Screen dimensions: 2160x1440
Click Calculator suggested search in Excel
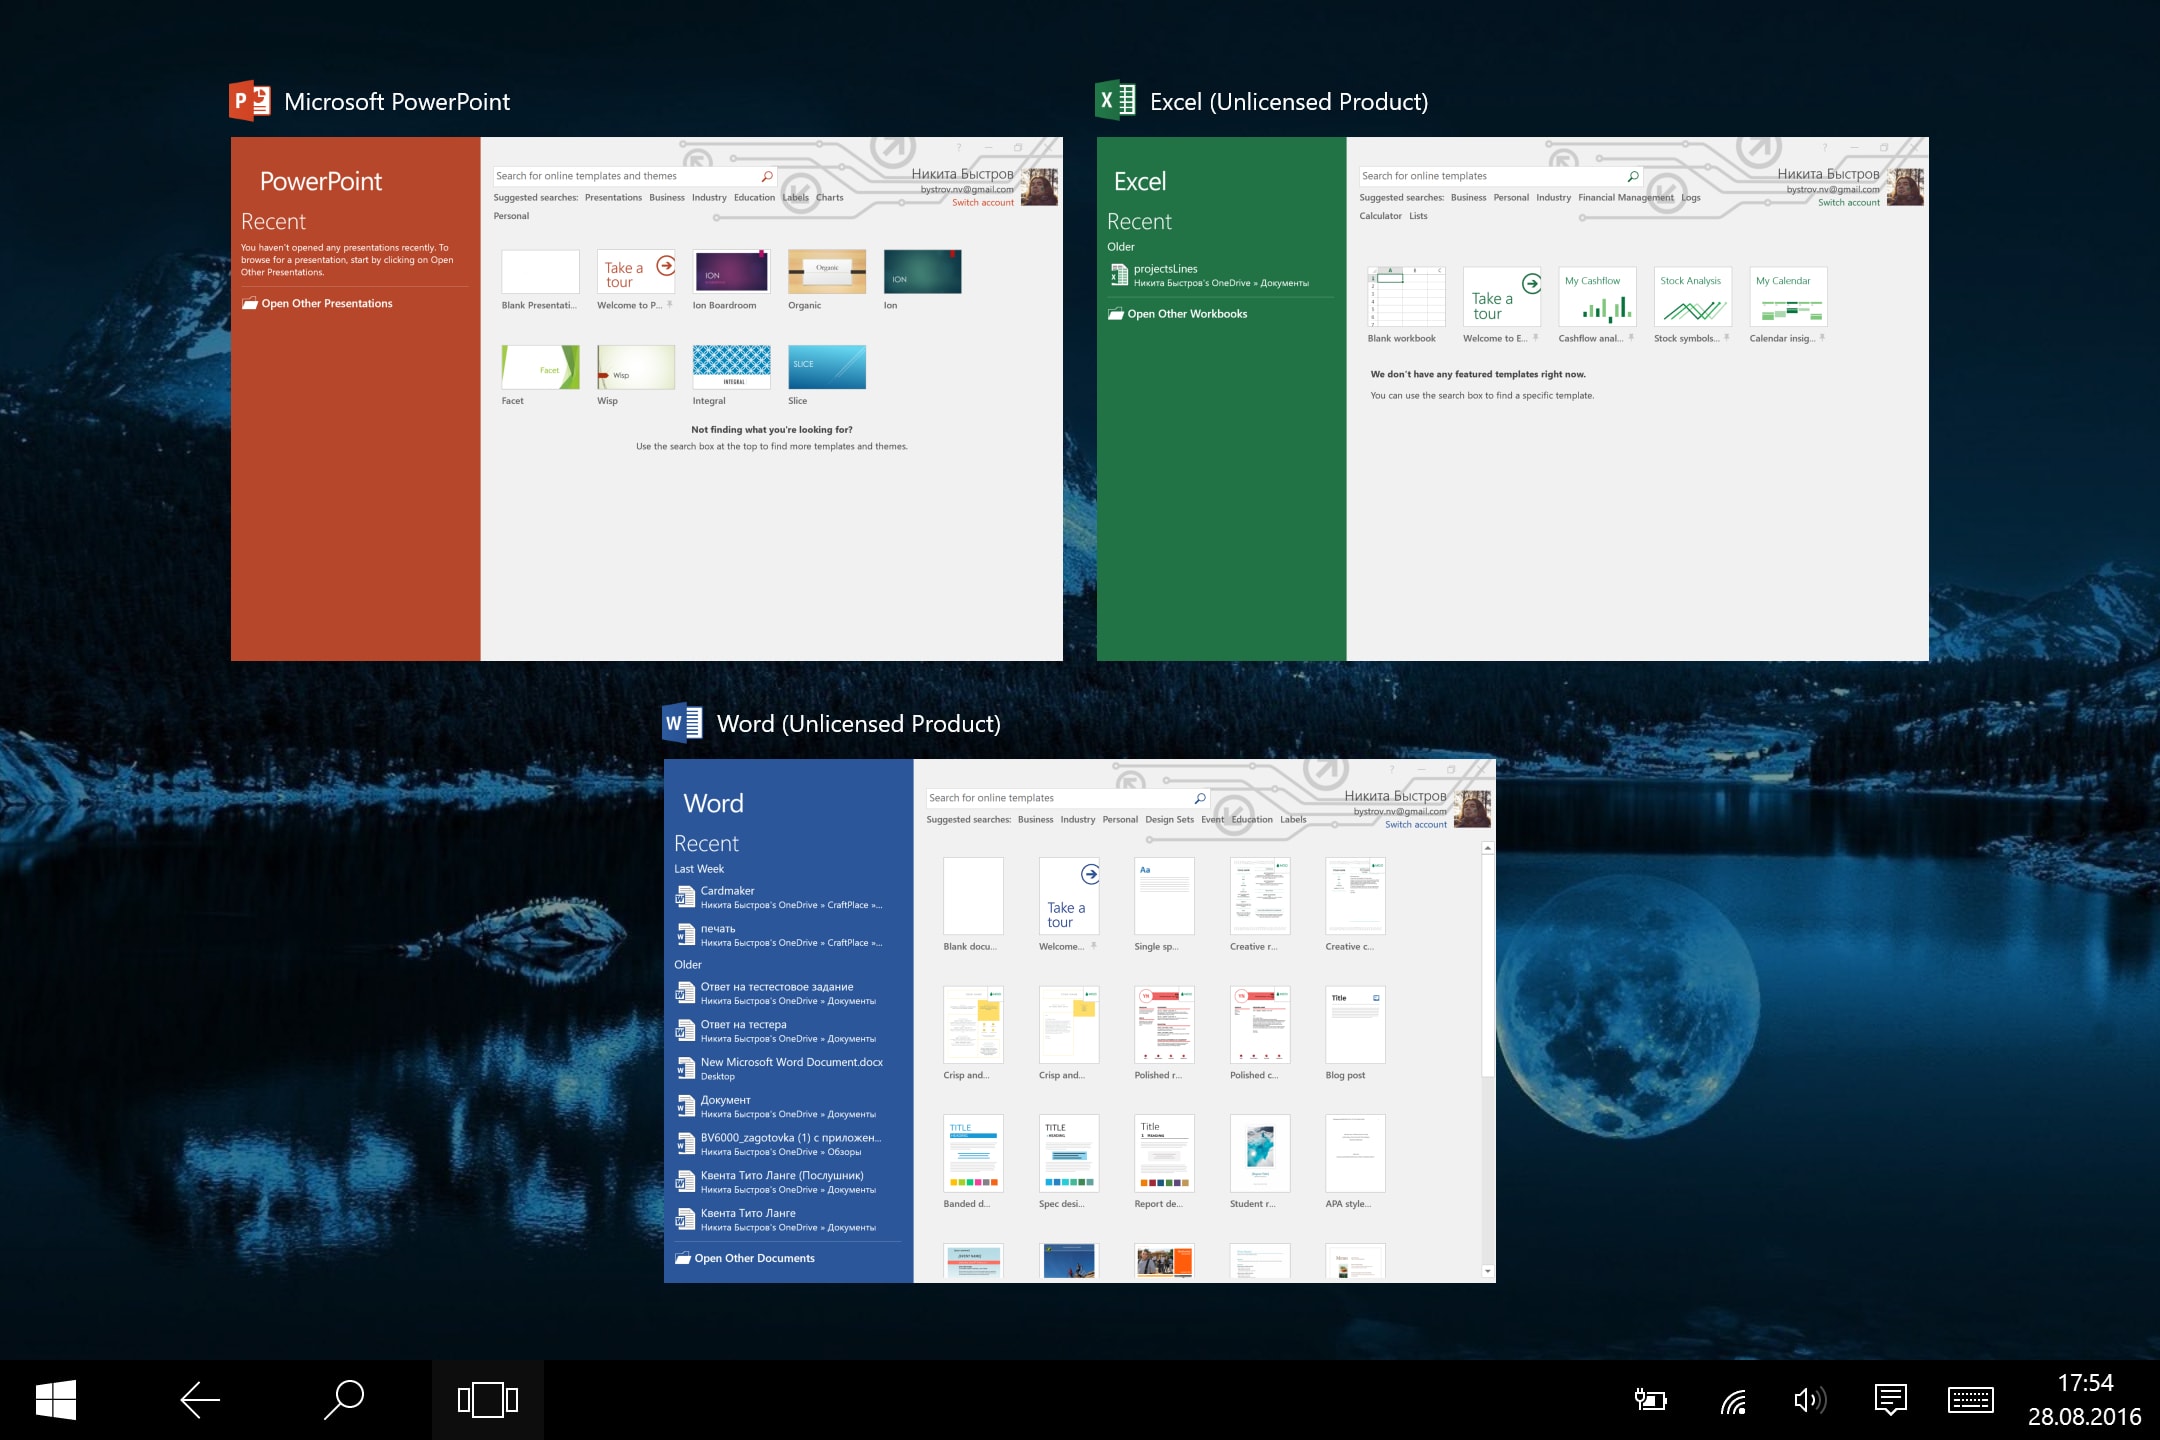point(1380,216)
